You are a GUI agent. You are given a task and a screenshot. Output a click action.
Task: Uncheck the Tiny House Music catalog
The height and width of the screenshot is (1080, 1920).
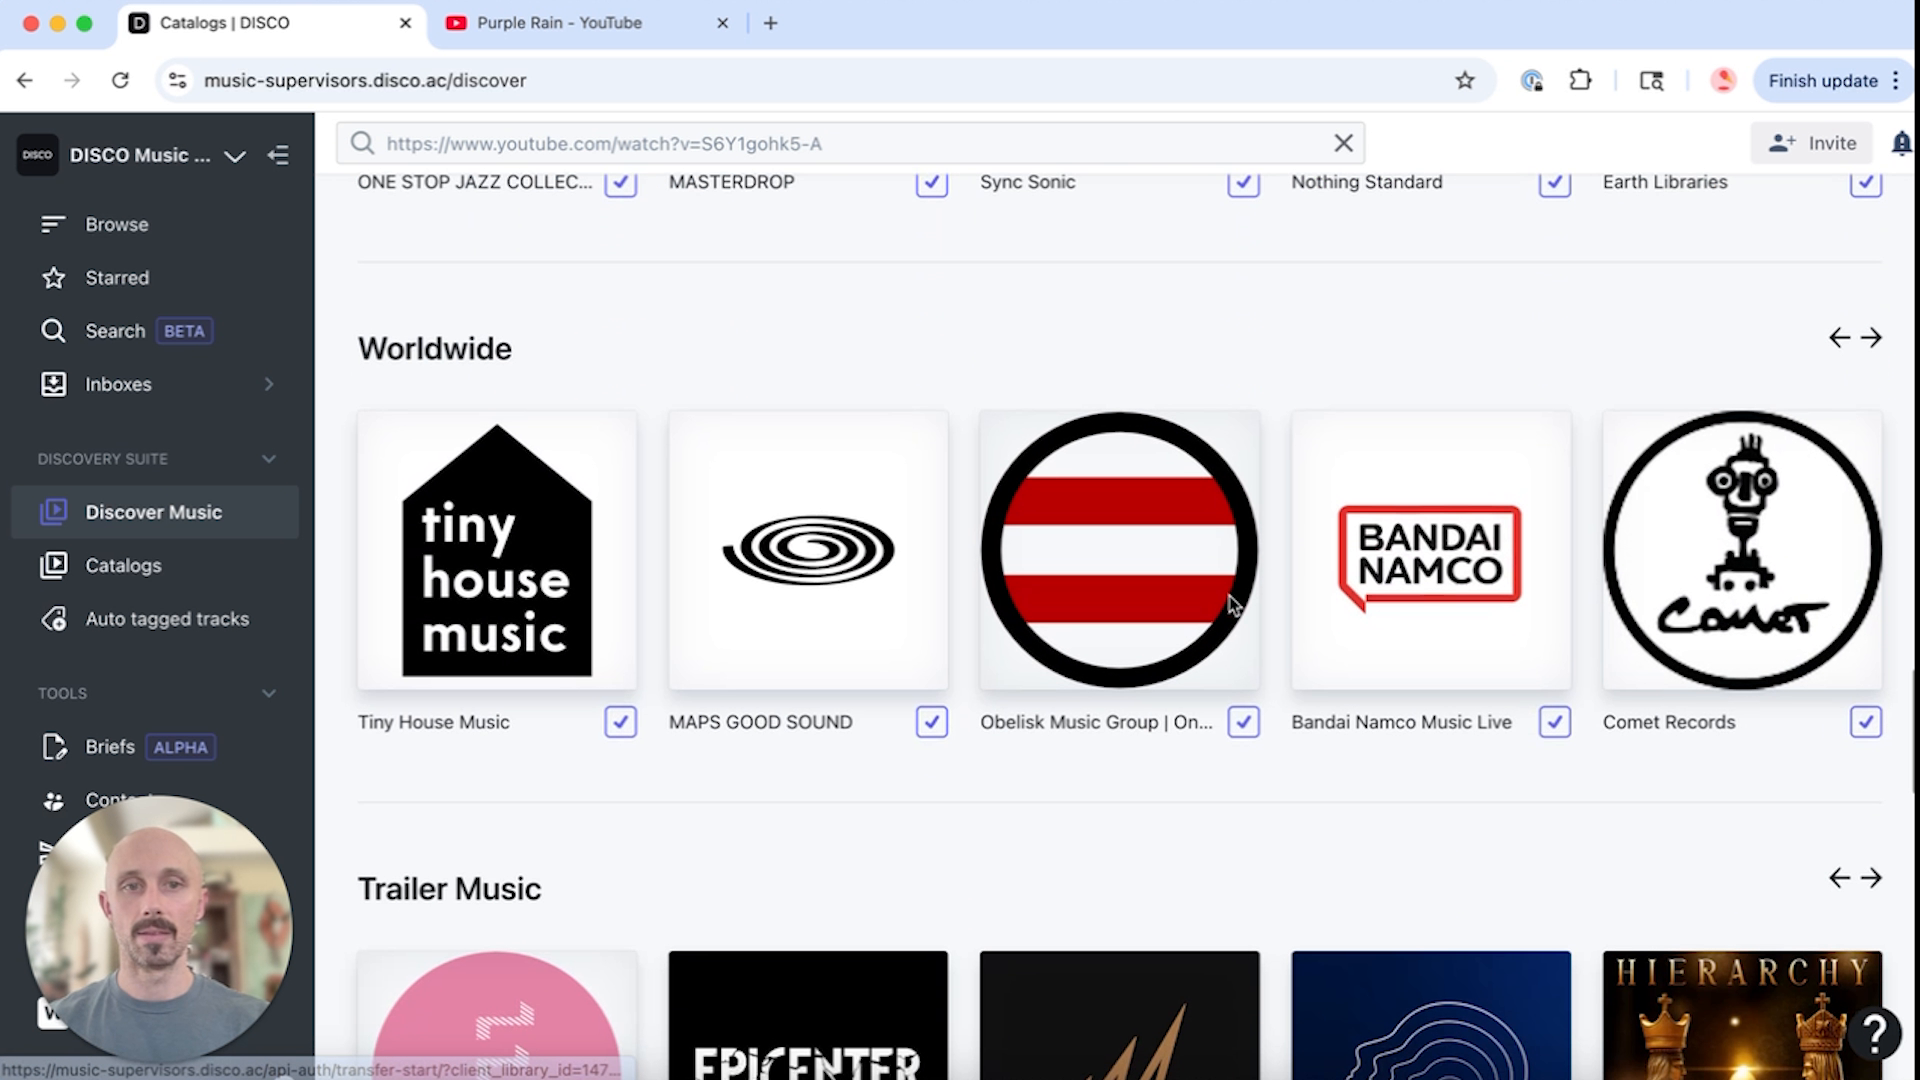click(620, 722)
